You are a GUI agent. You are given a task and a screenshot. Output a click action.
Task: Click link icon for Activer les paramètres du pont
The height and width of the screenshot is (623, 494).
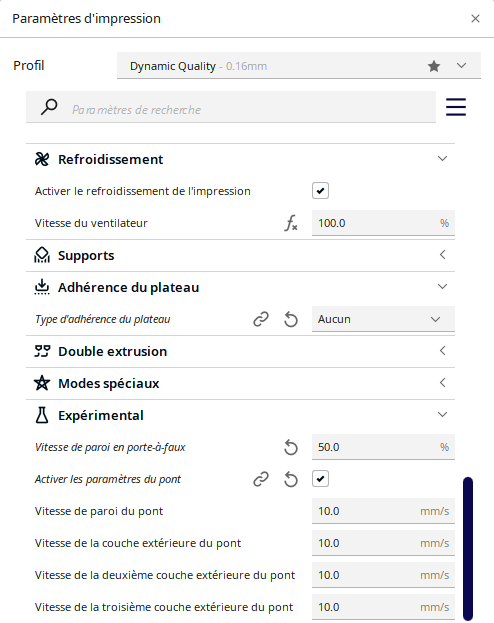pos(261,479)
